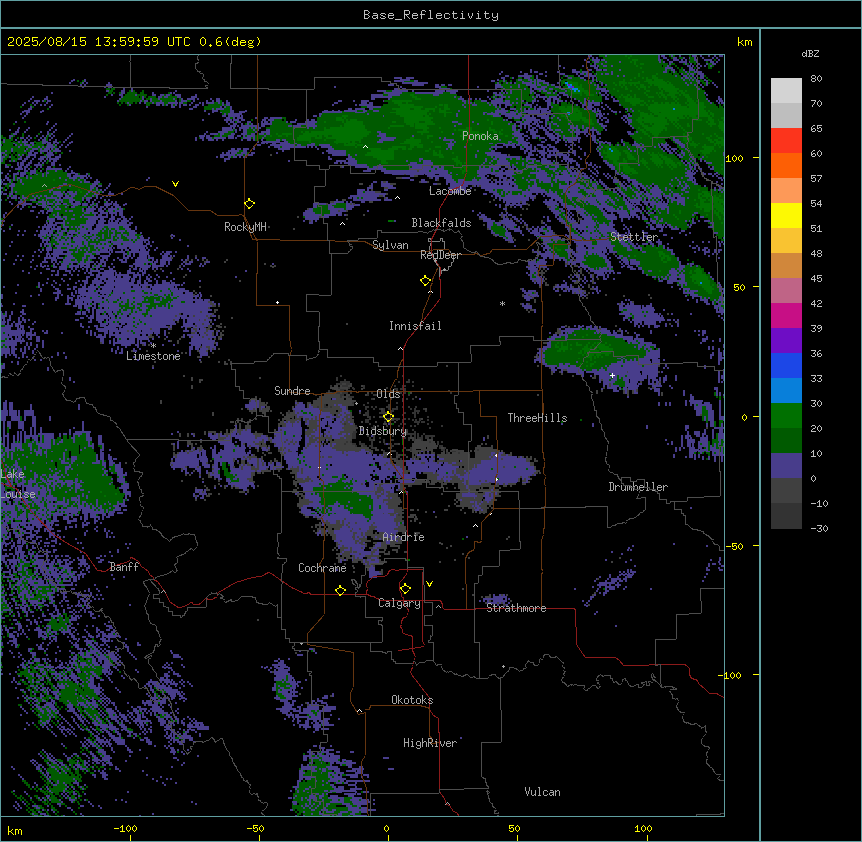The image size is (862, 842).
Task: Pick the bright green 30 dBZ legend swatch
Action: pyautogui.click(x=786, y=416)
